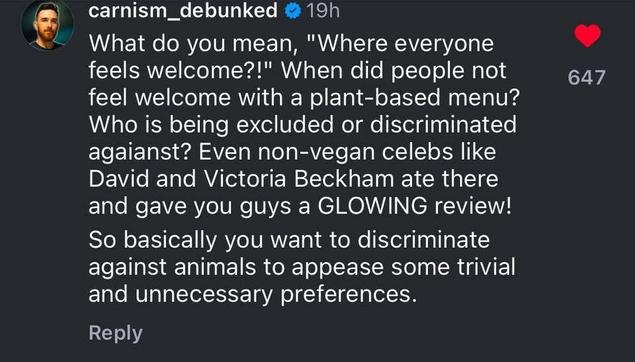Click the blue verified badge
Image resolution: width=635 pixels, height=362 pixels.
click(x=292, y=12)
